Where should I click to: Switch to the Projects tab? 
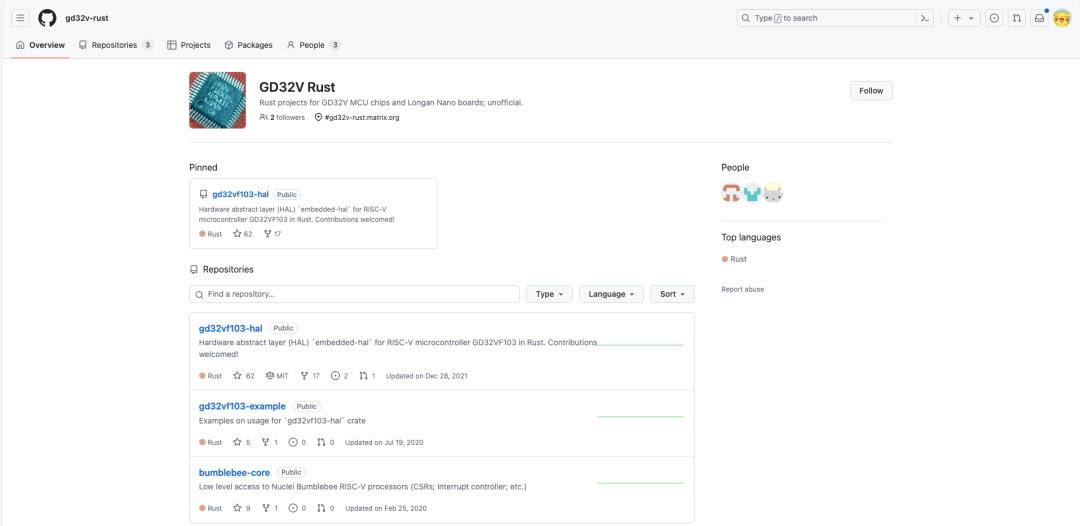tap(189, 45)
